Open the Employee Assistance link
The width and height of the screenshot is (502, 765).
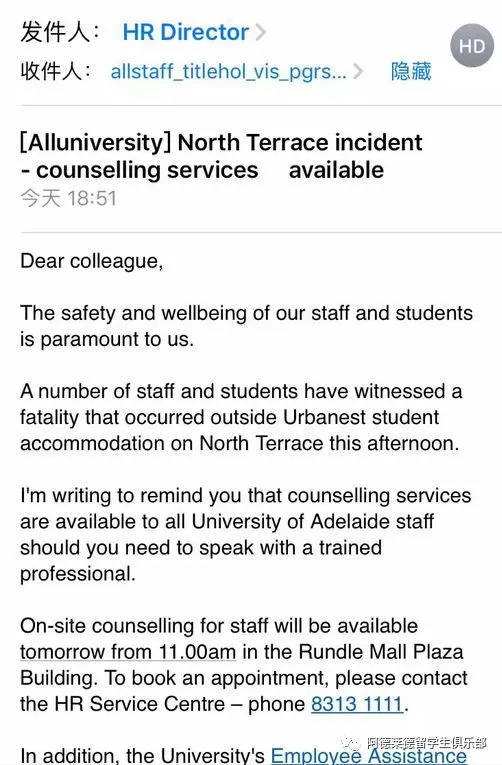point(369,756)
